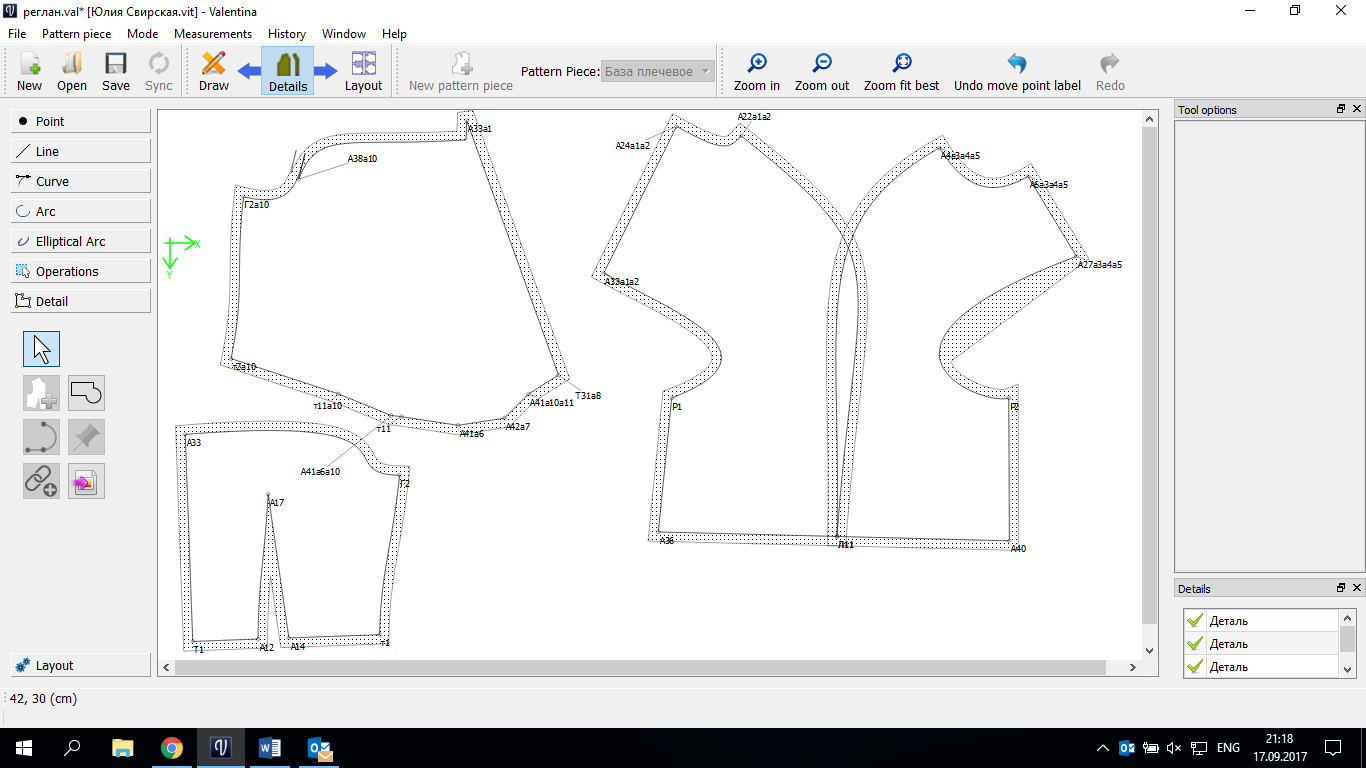Expand the Arc tools section

pos(81,211)
